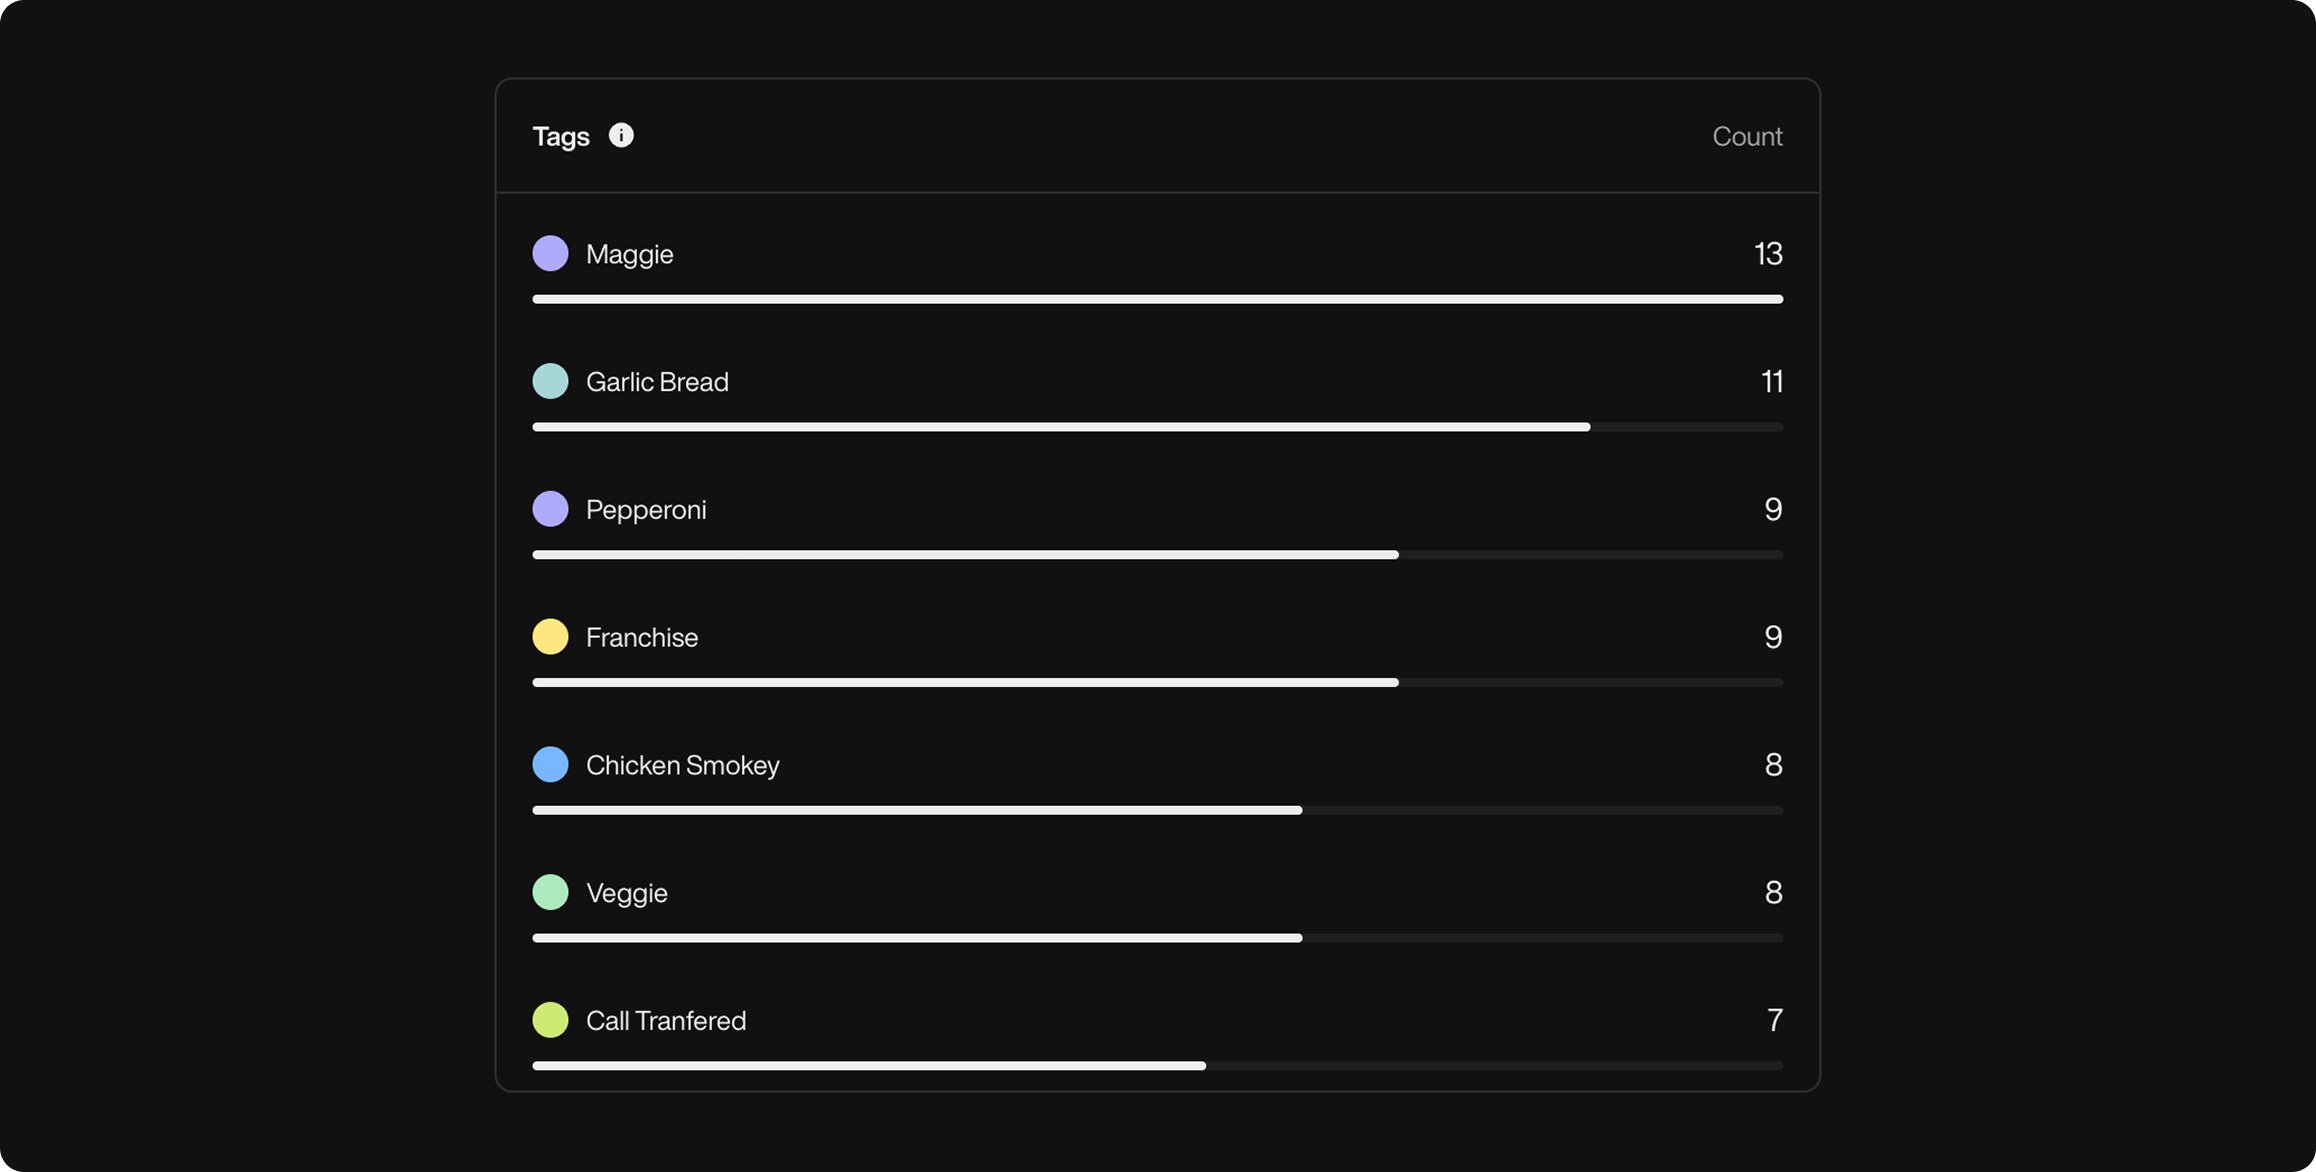Select the count 9 for Pepperoni

(1773, 510)
